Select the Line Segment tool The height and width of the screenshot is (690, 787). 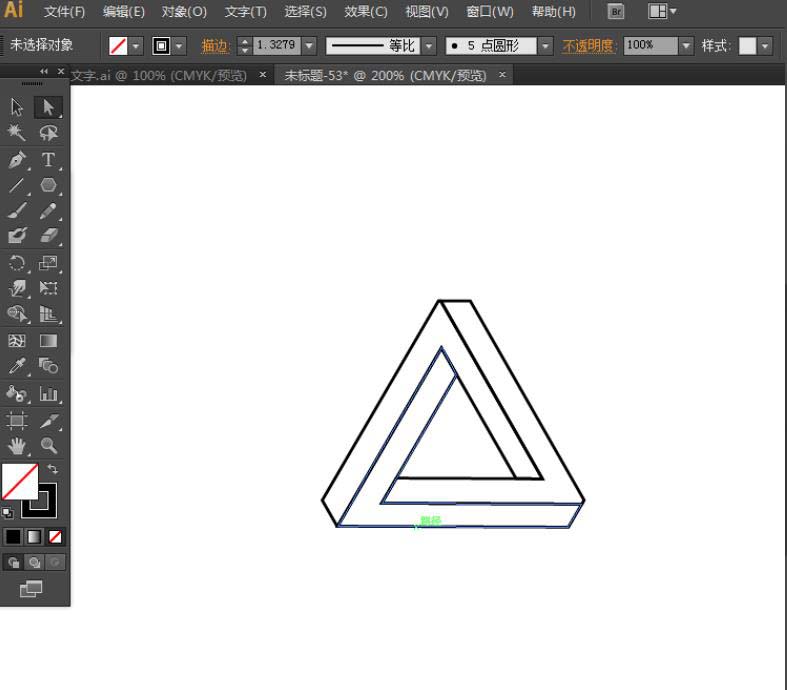[x=17, y=185]
